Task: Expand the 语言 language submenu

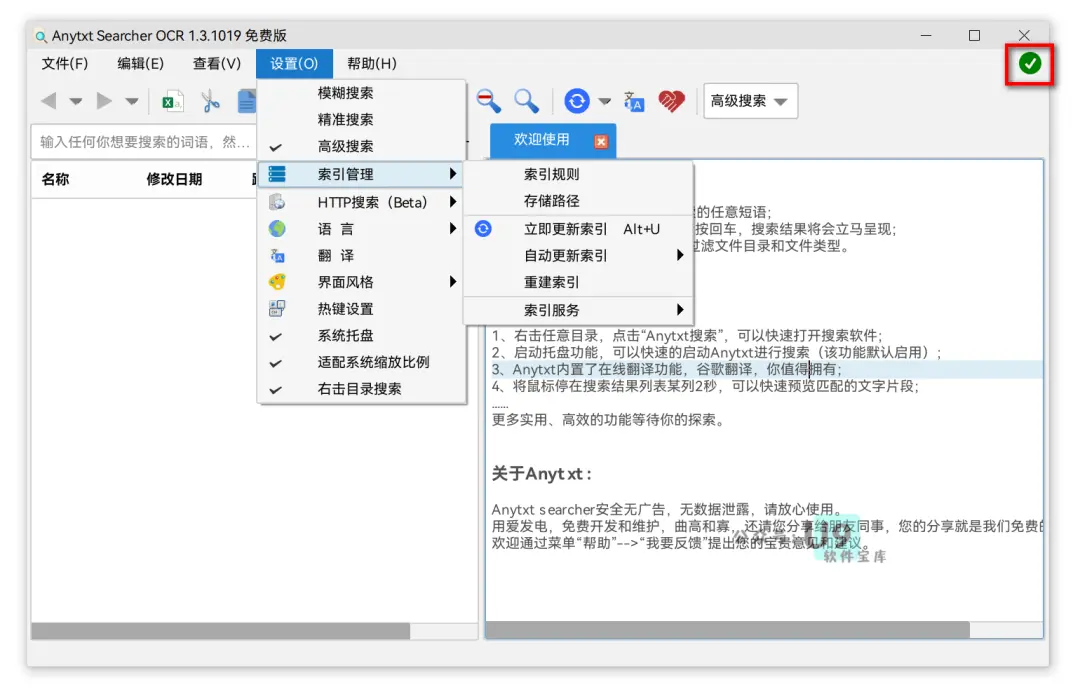Action: tap(362, 229)
